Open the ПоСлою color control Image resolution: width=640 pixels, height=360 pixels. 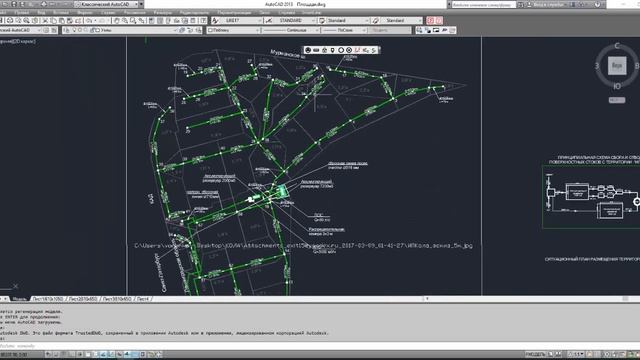point(233,30)
